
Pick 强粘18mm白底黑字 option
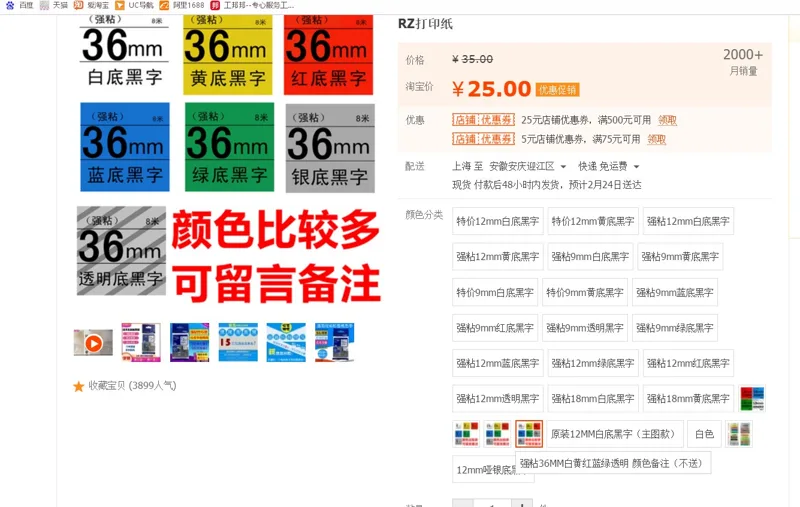click(593, 398)
